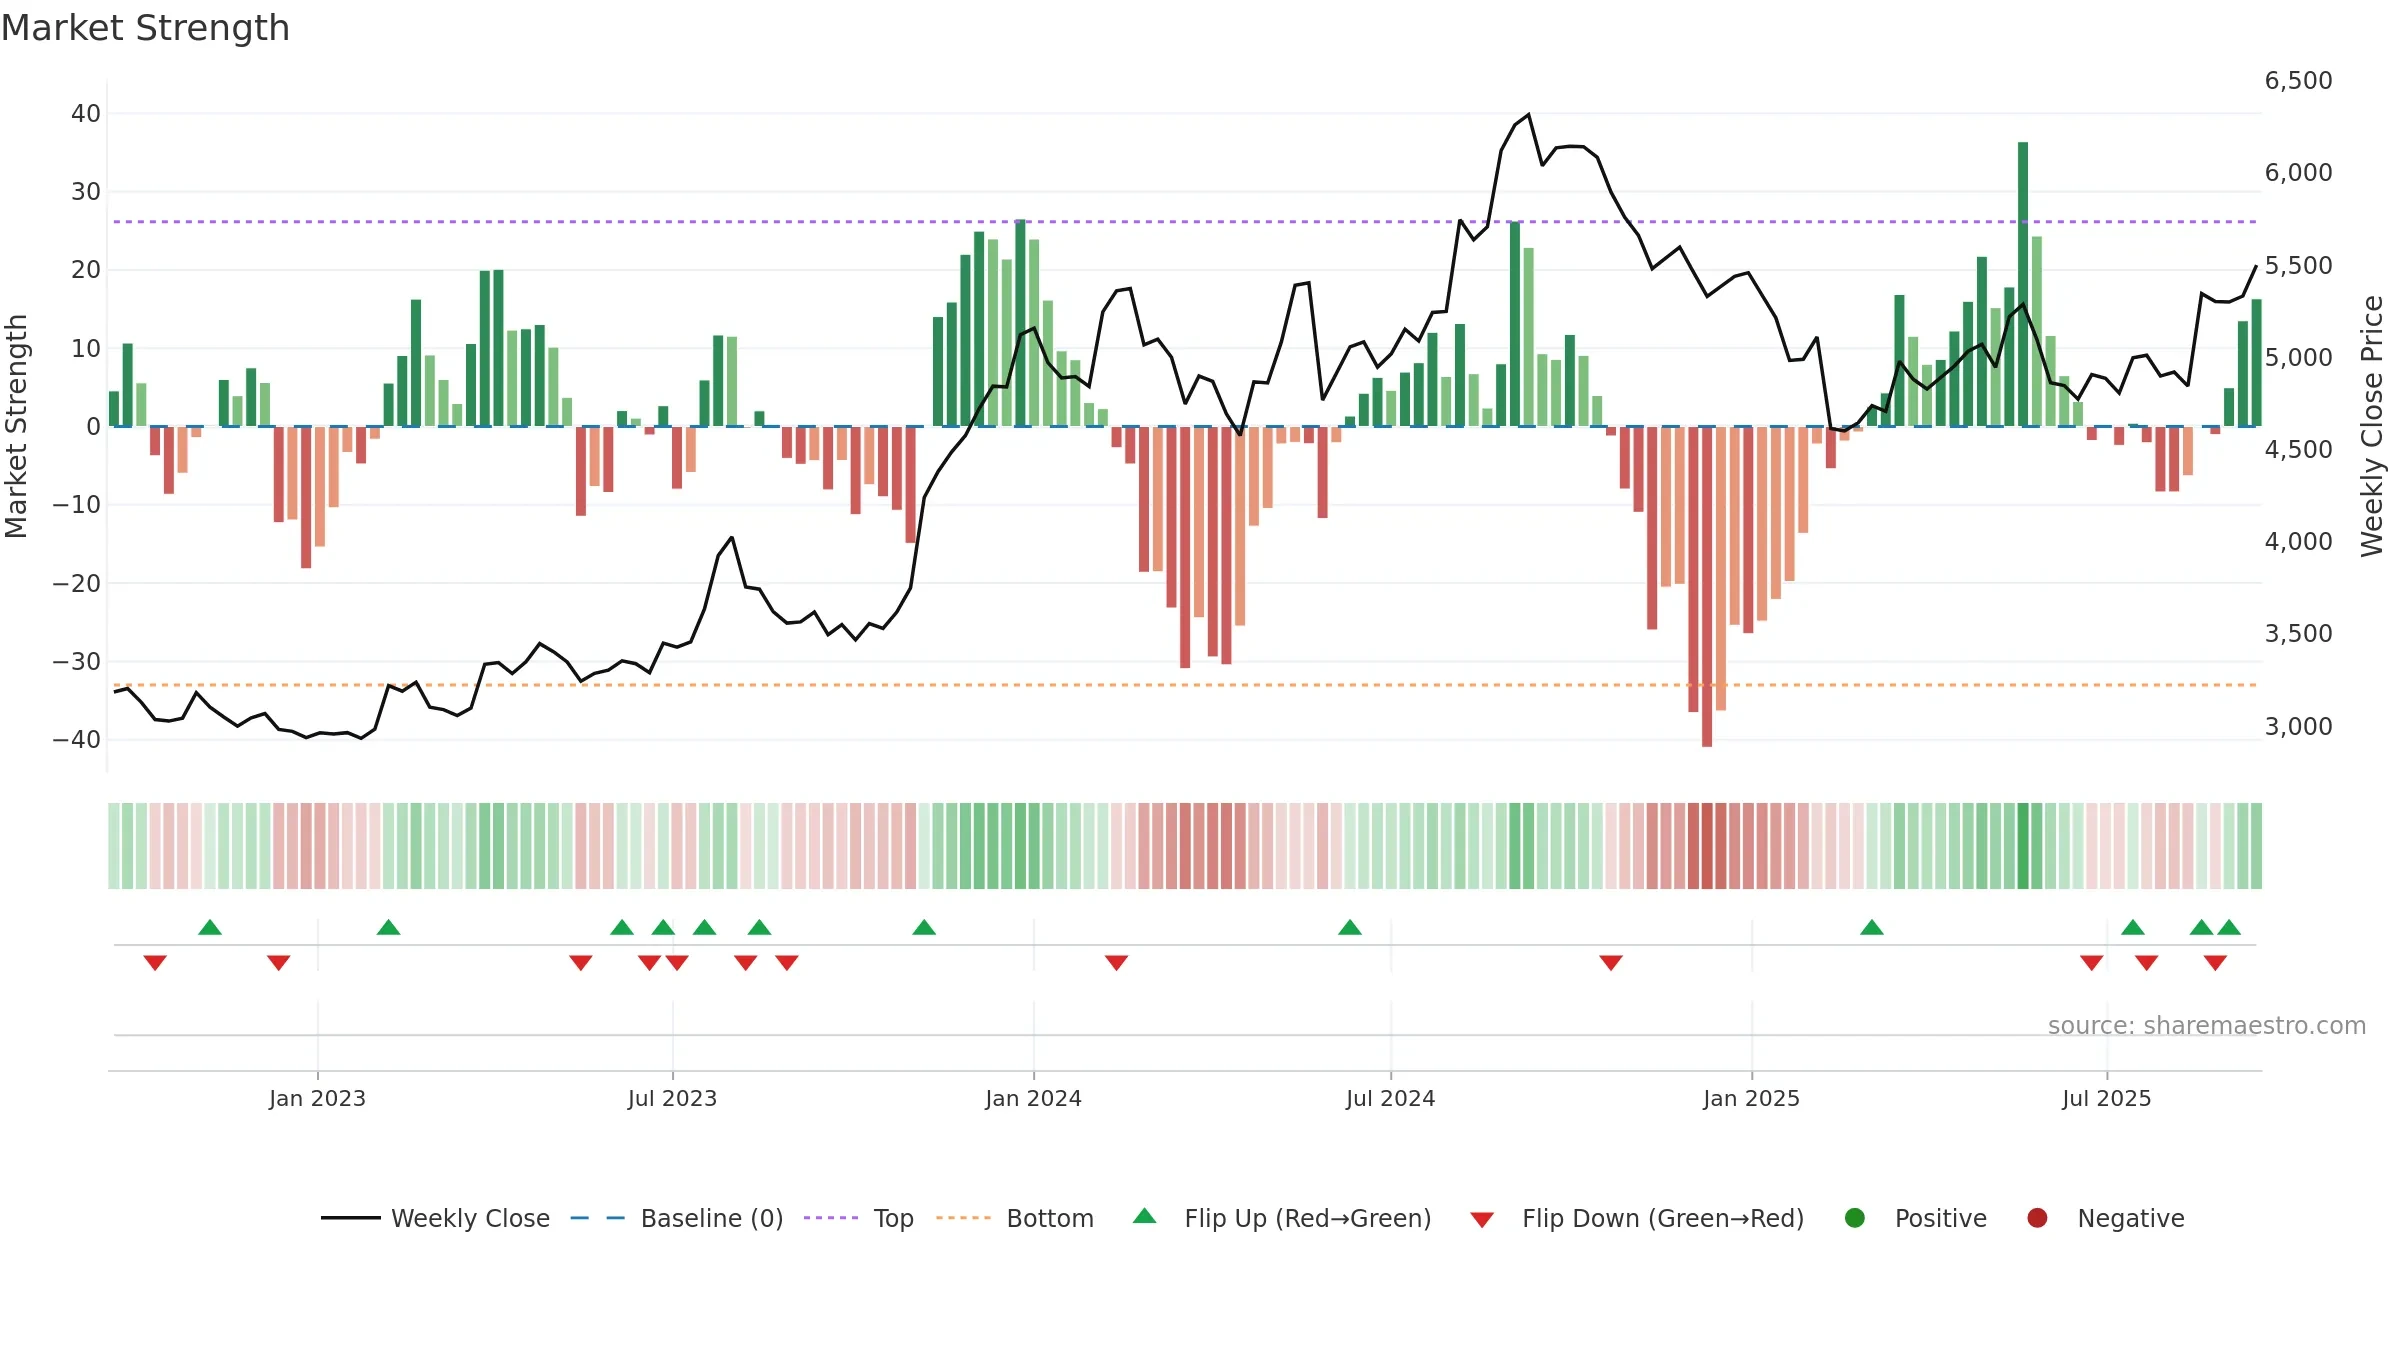Click the Jul 2025 x-axis label
The height and width of the screenshot is (1350, 2400).
point(2107,1098)
